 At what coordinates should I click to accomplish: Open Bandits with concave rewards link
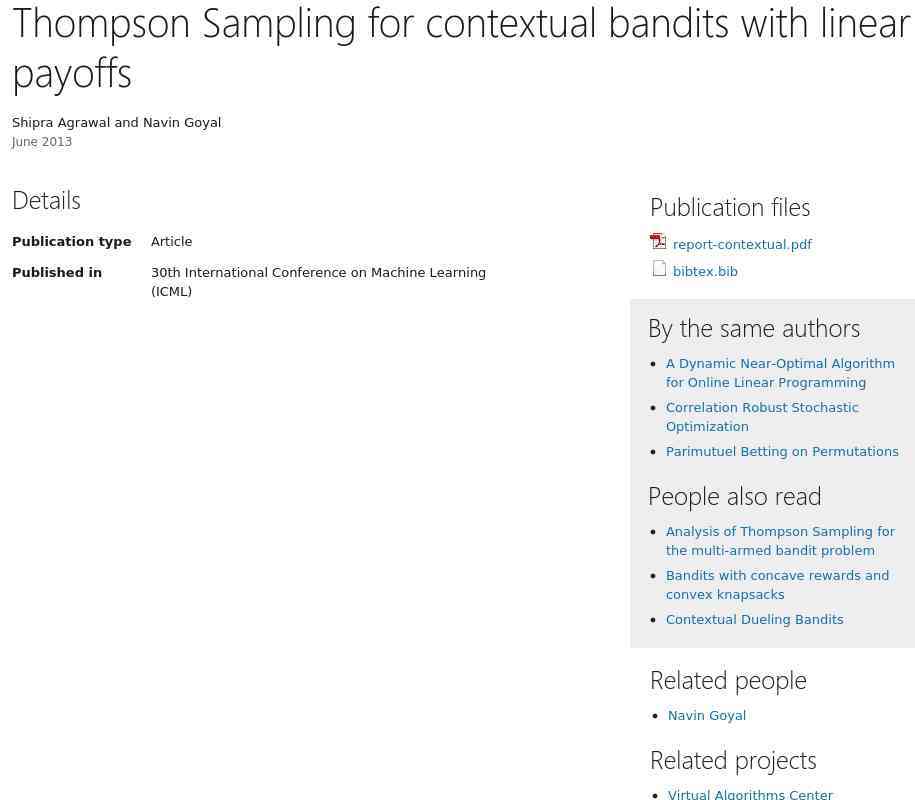(777, 585)
